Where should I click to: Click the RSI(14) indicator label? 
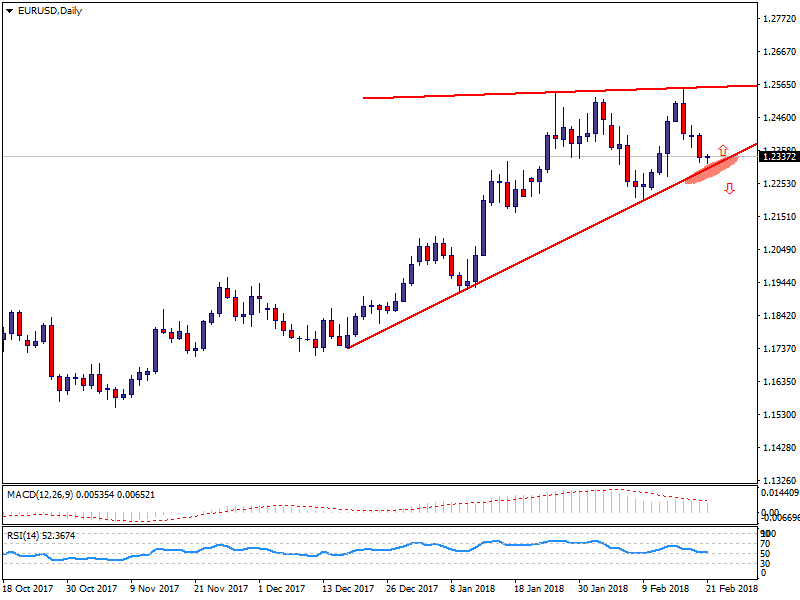tap(23, 536)
